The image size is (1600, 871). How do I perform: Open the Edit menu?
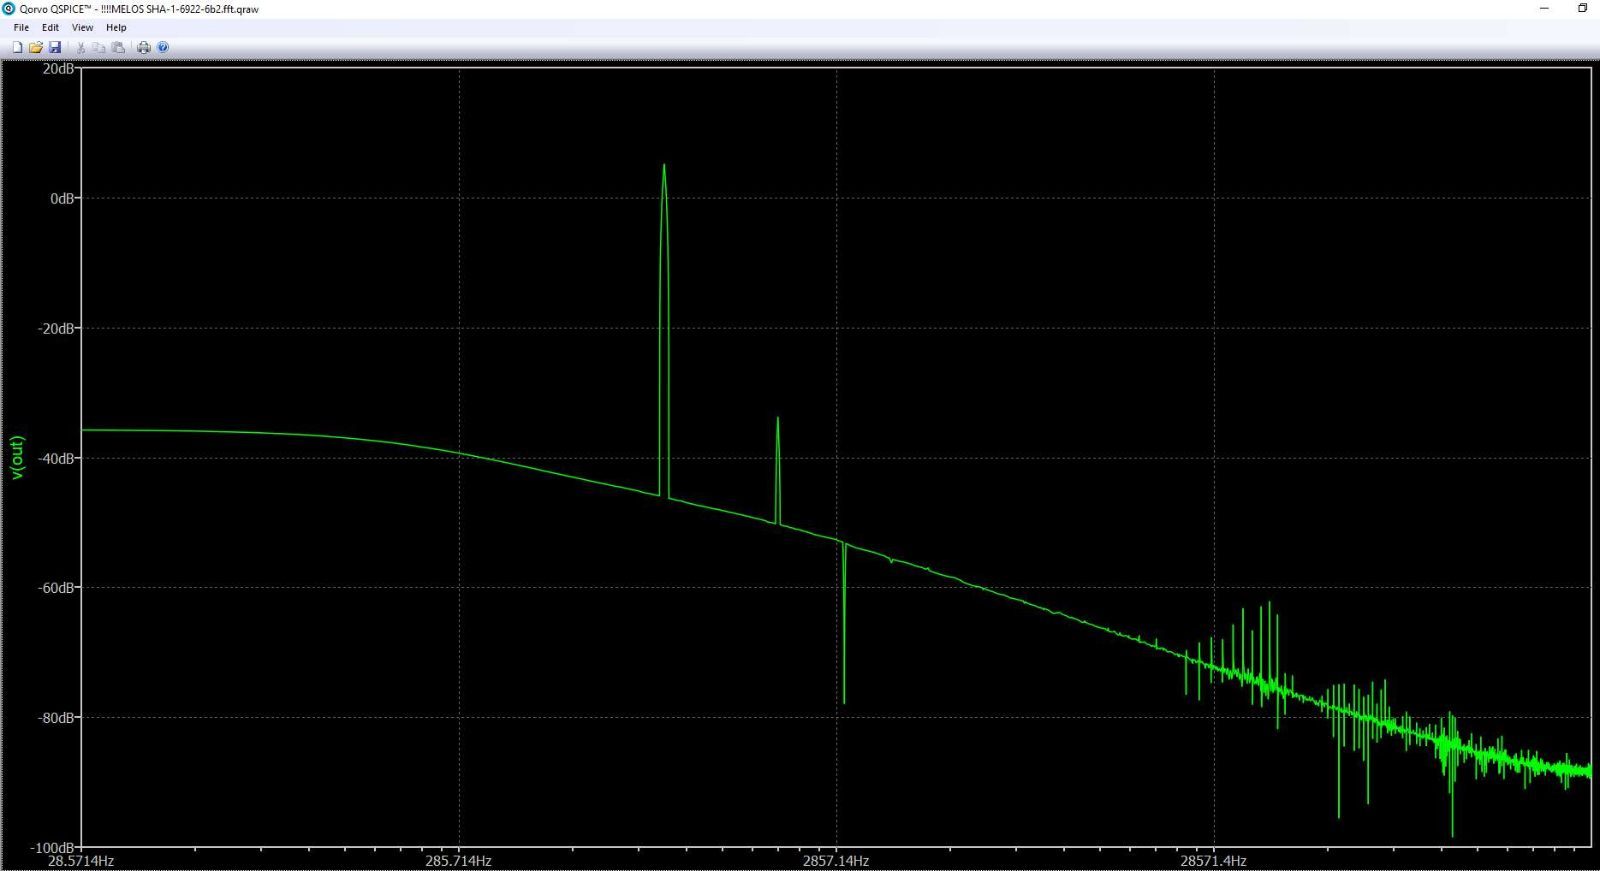point(50,28)
